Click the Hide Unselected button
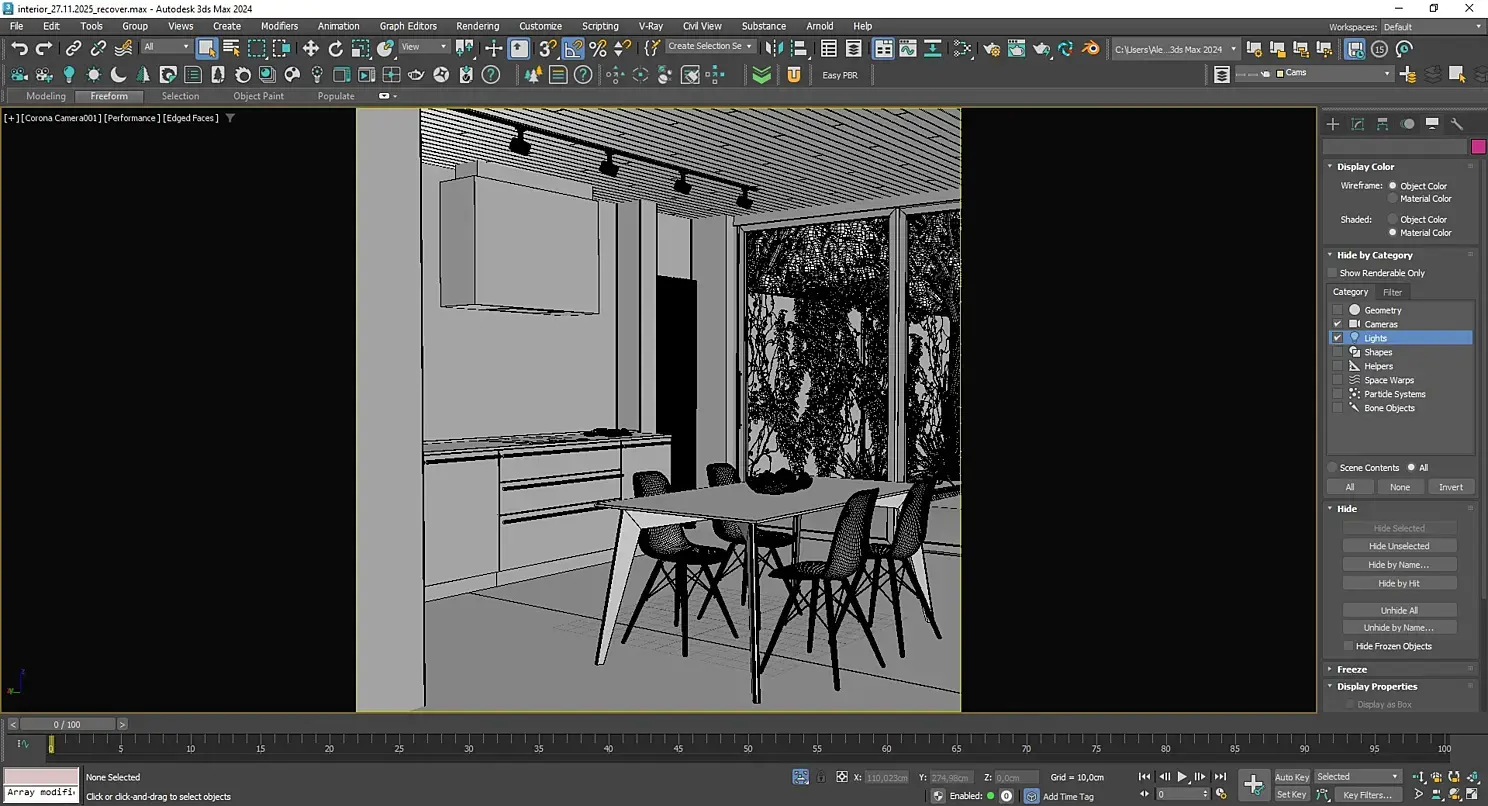The width and height of the screenshot is (1488, 806). click(x=1399, y=546)
